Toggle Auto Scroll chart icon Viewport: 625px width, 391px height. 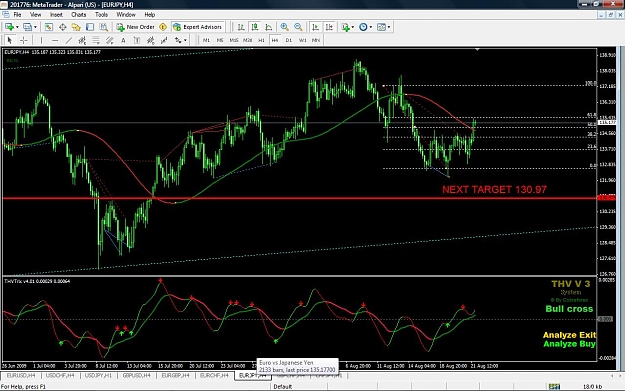[x=315, y=27]
